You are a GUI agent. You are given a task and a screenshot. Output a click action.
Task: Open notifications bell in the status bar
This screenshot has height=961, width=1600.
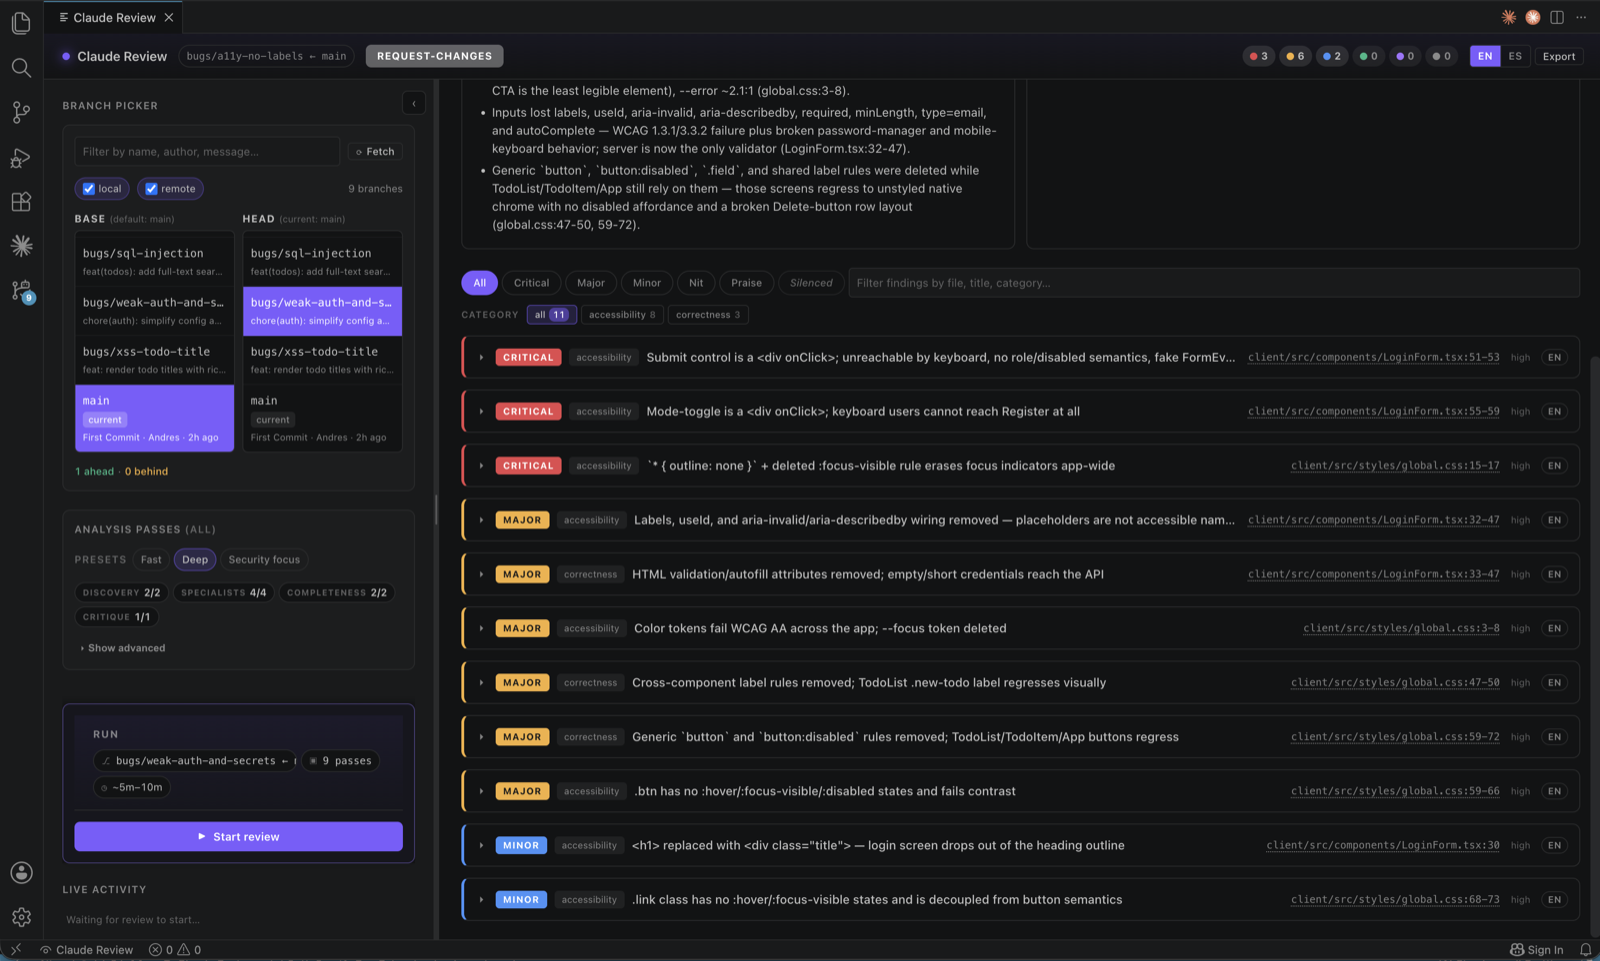(1585, 950)
